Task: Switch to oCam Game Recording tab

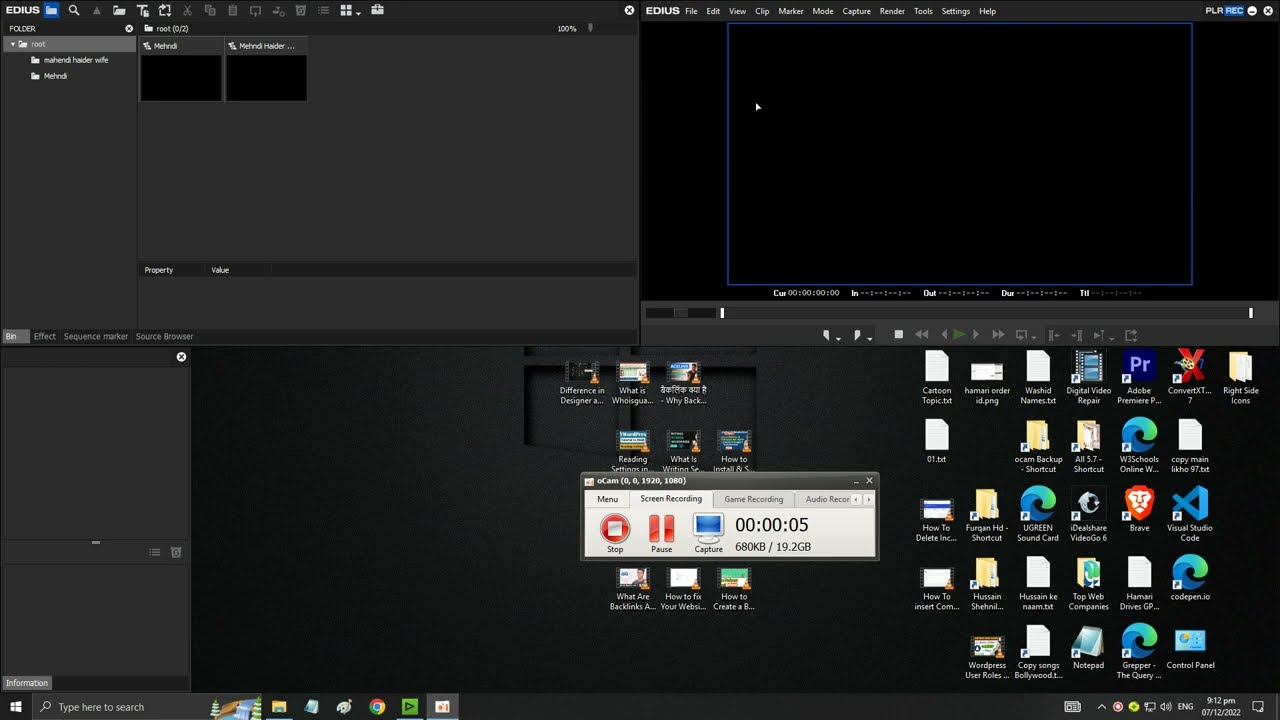Action: tap(754, 499)
